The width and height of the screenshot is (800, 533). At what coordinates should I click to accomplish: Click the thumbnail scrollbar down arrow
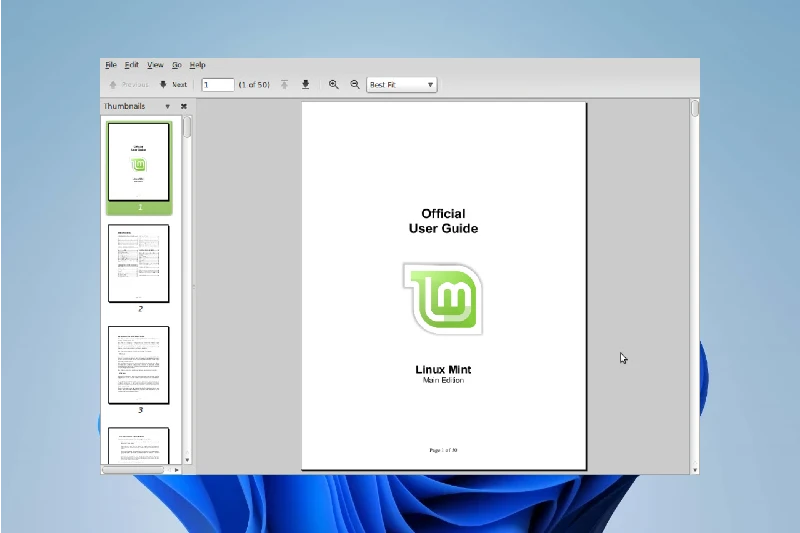[187, 460]
